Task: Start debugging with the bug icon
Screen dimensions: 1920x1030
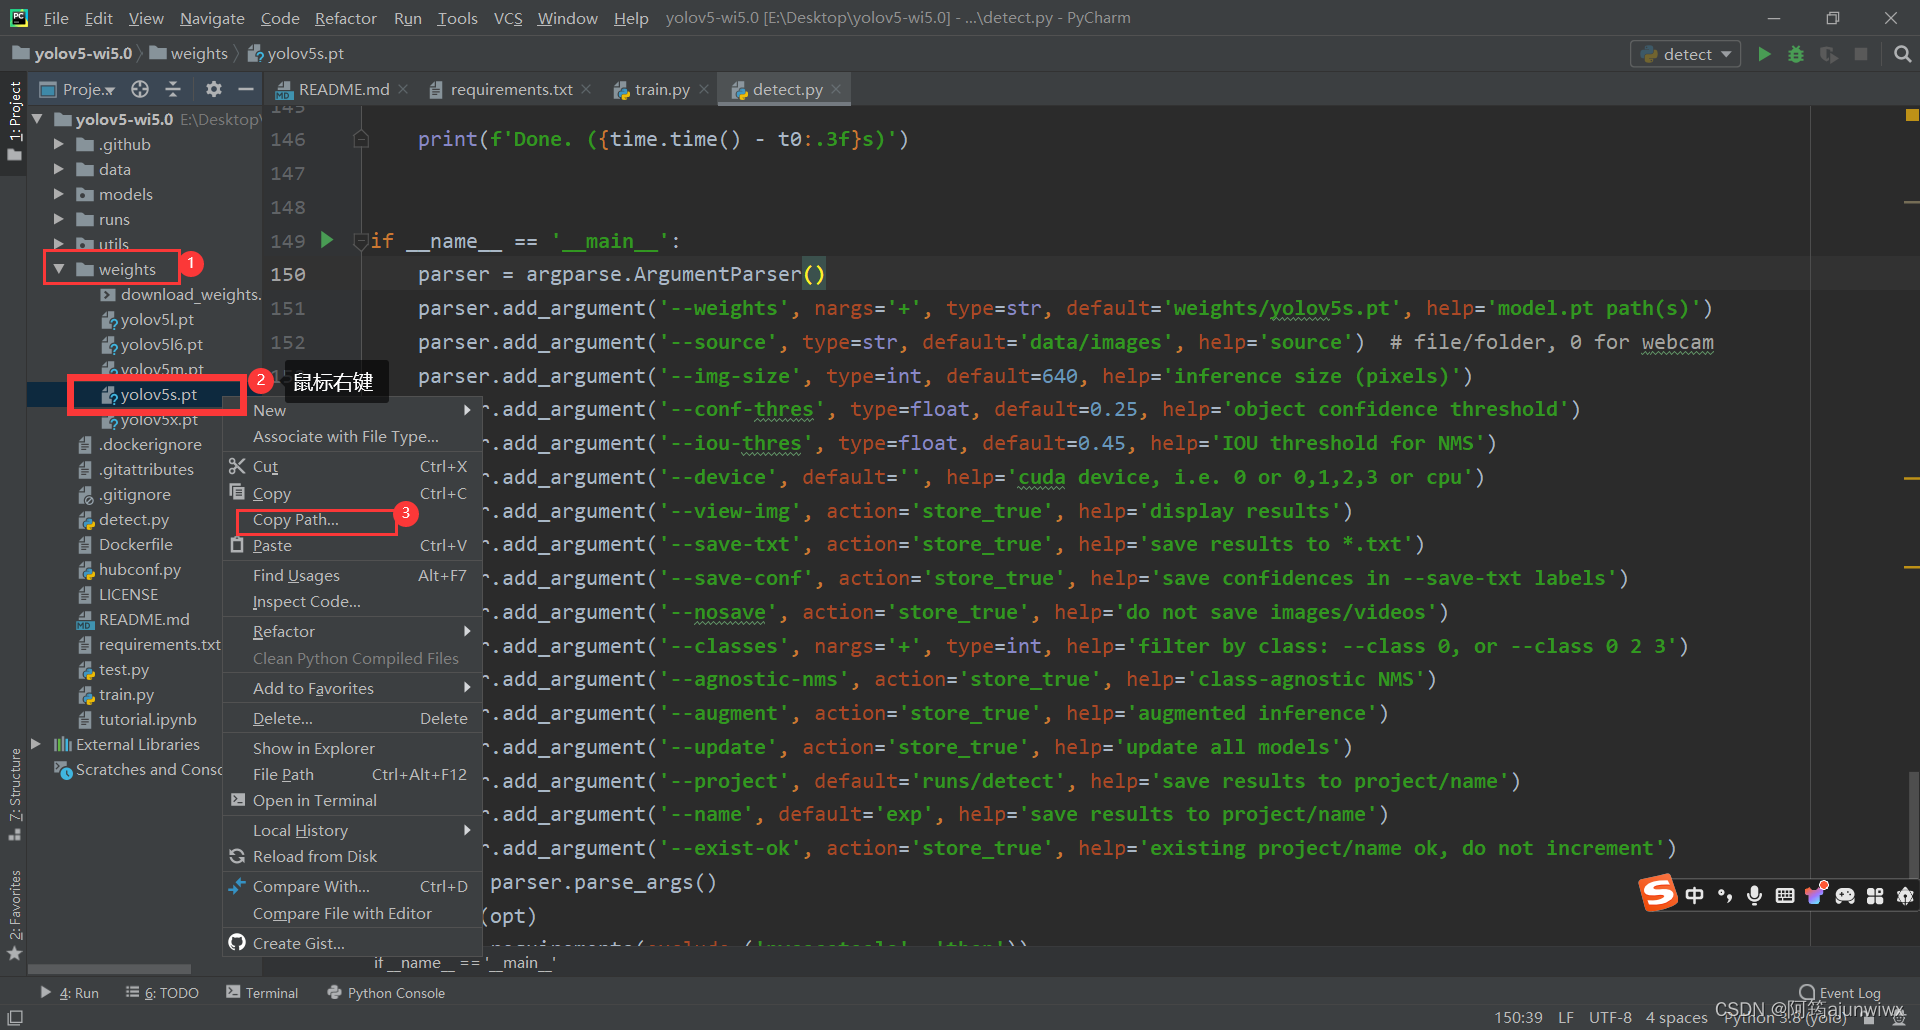Action: (1797, 54)
